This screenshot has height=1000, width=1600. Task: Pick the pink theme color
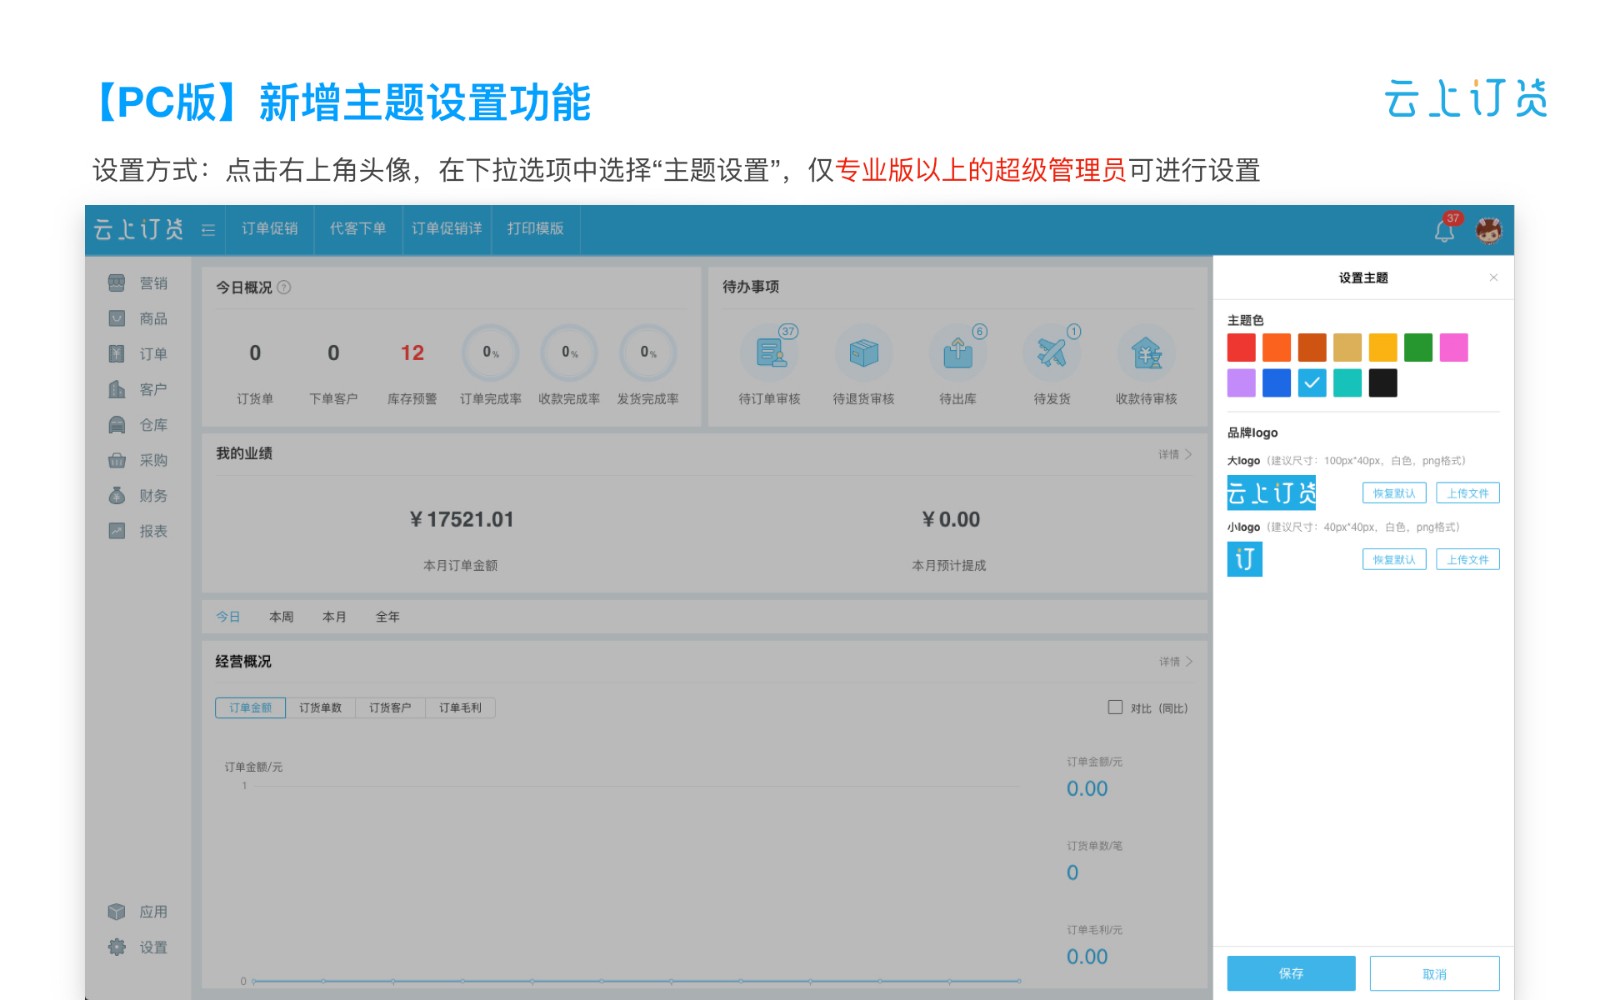click(x=1454, y=347)
